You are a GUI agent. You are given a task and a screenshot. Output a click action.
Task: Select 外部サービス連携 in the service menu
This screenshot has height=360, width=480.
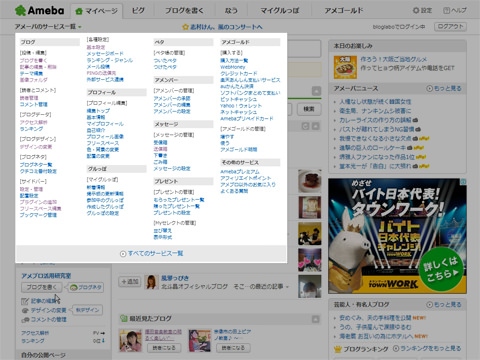(105, 80)
